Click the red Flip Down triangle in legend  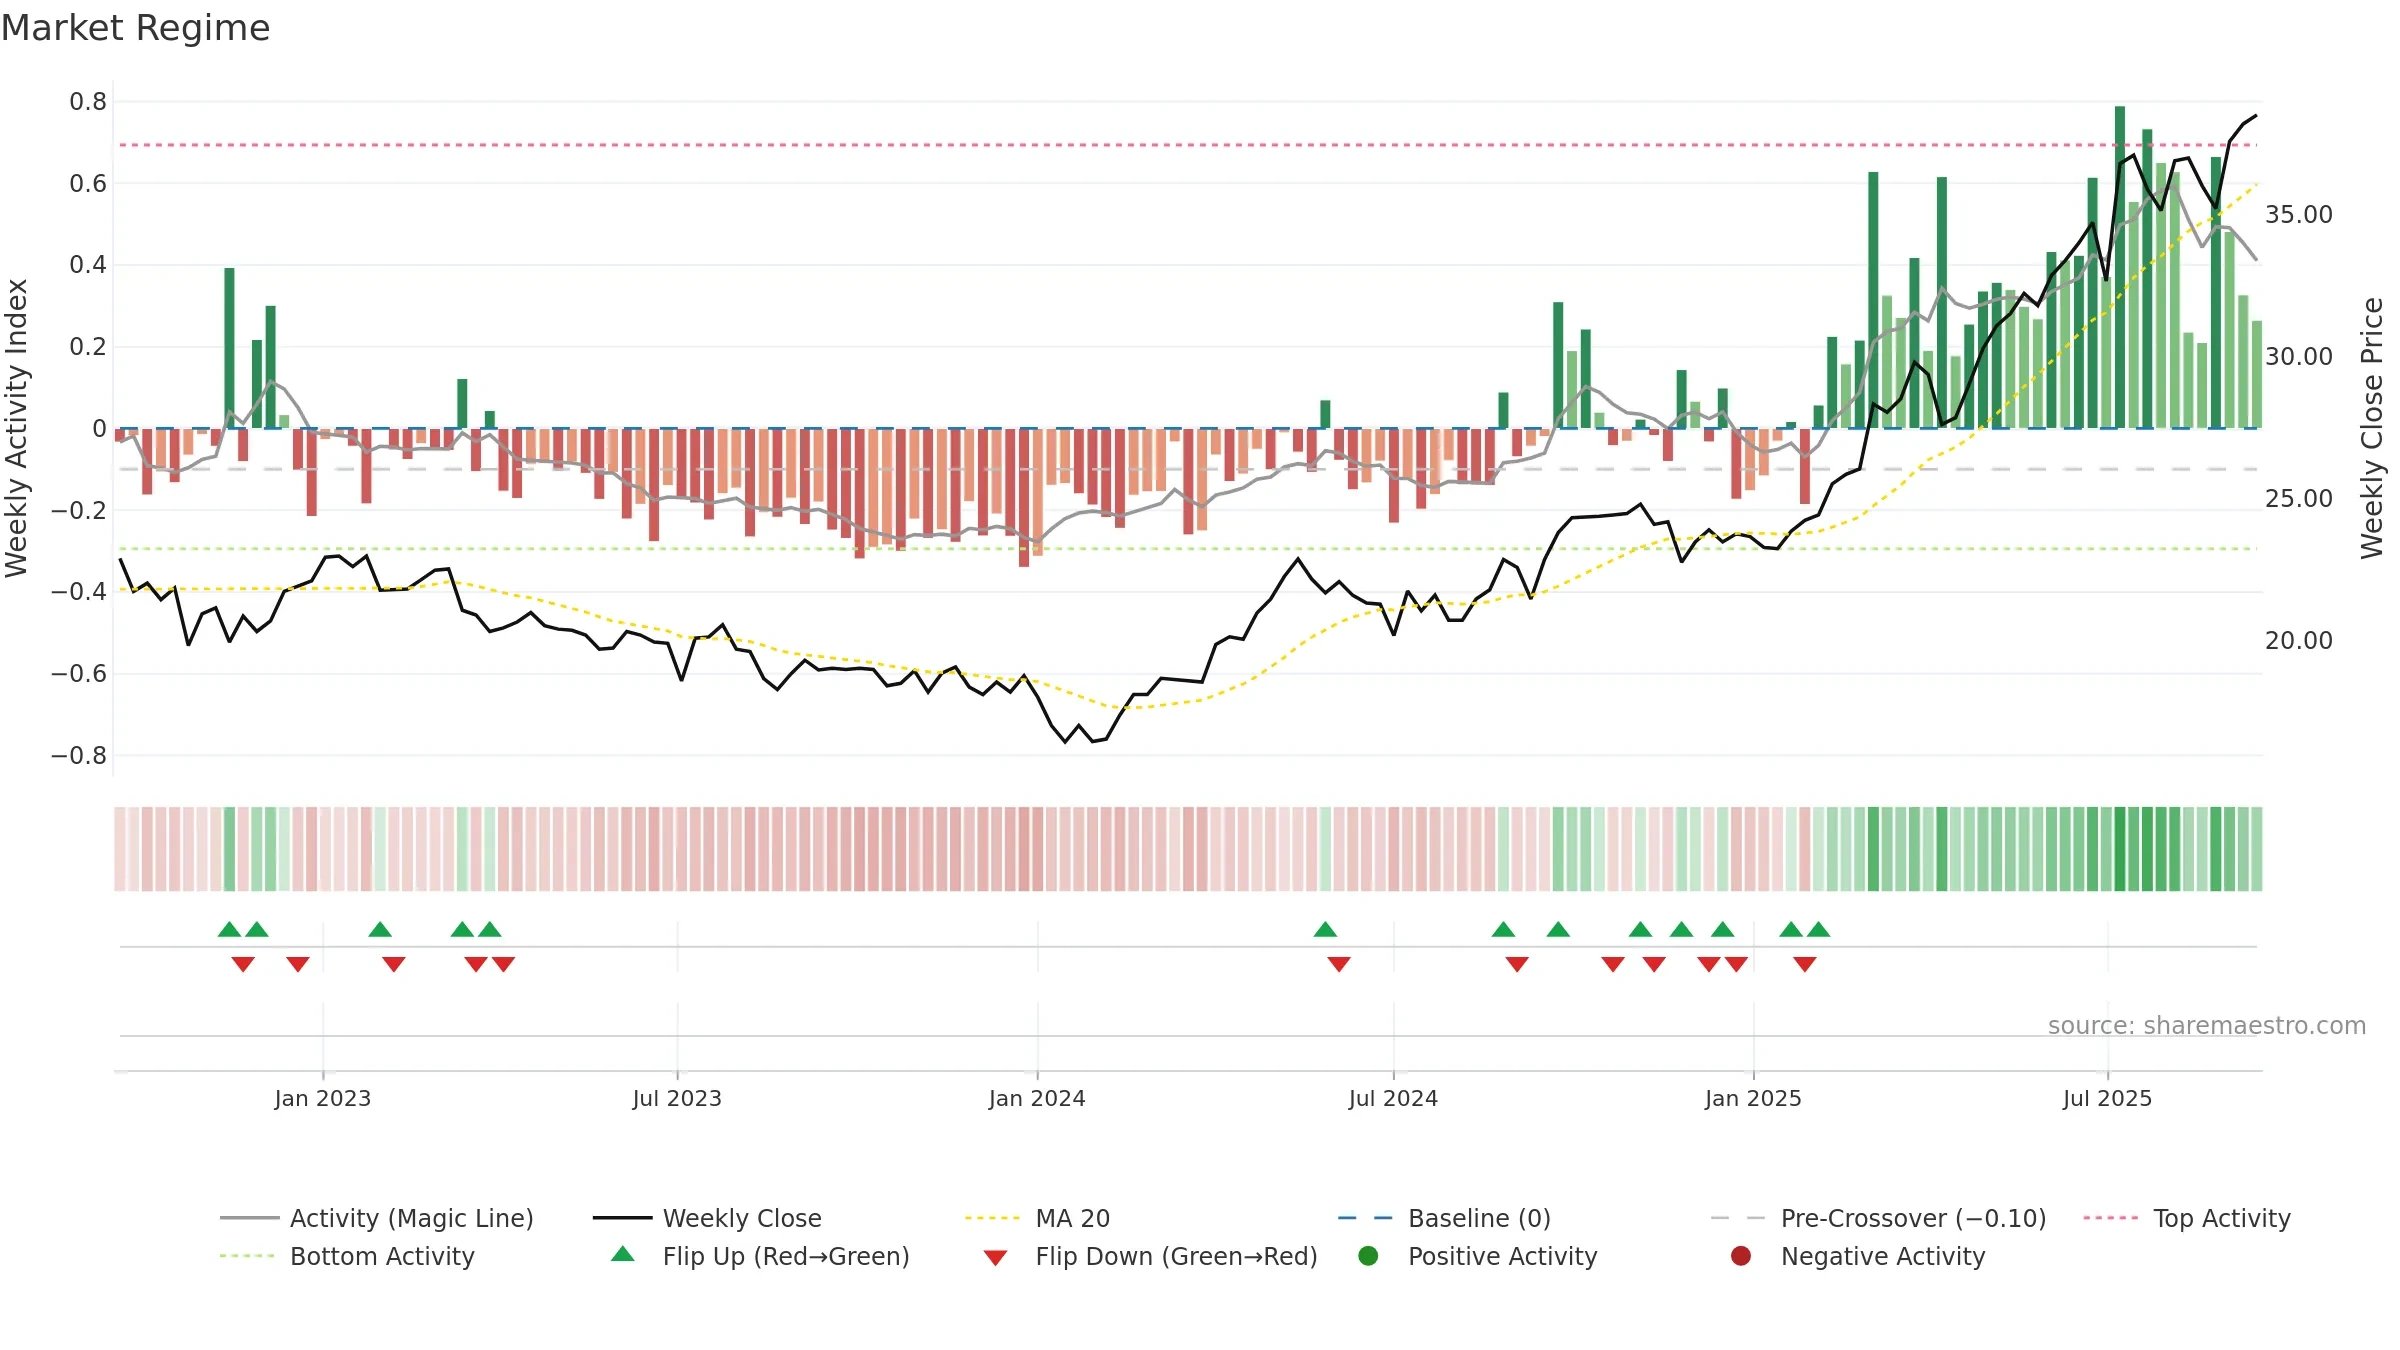[x=995, y=1258]
